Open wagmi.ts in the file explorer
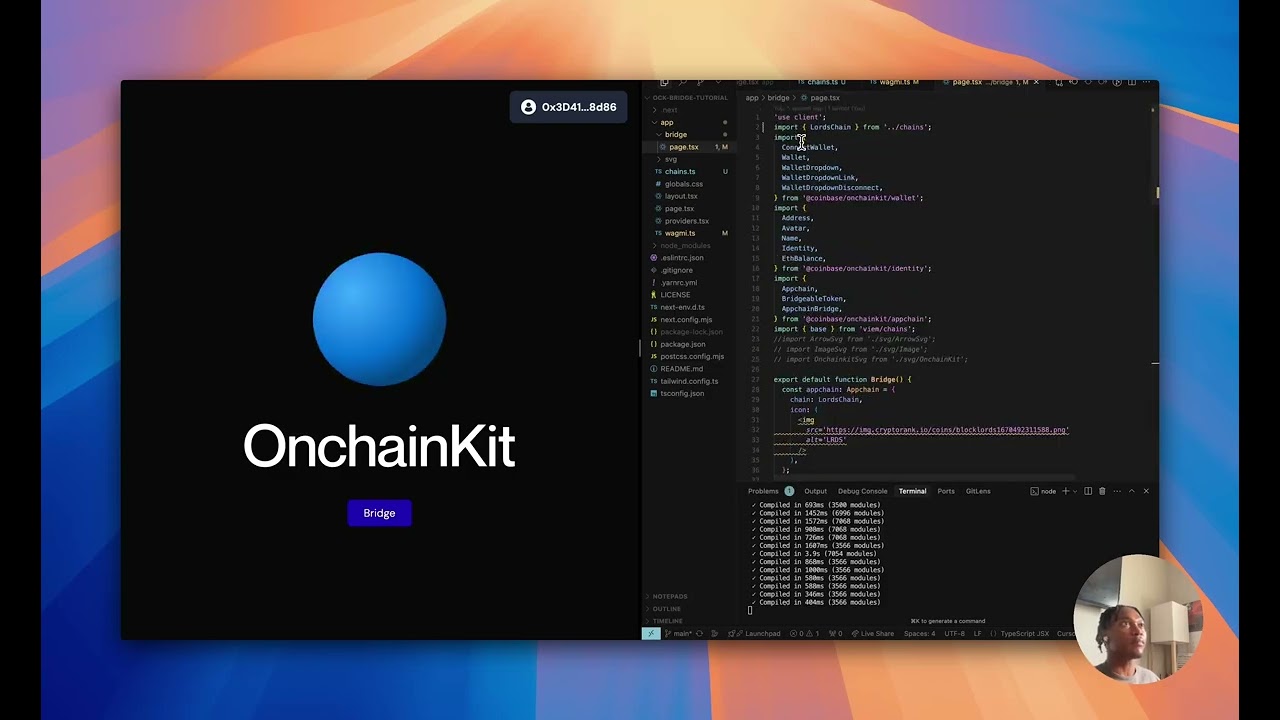The width and height of the screenshot is (1280, 720). (679, 233)
